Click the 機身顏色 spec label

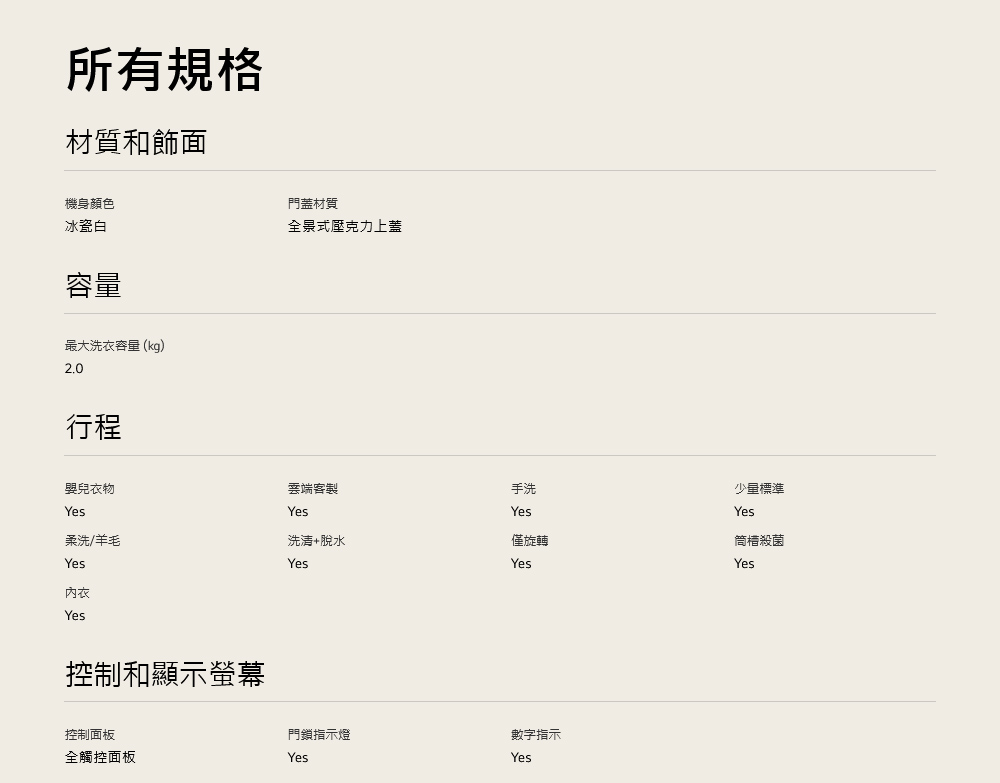[x=90, y=203]
